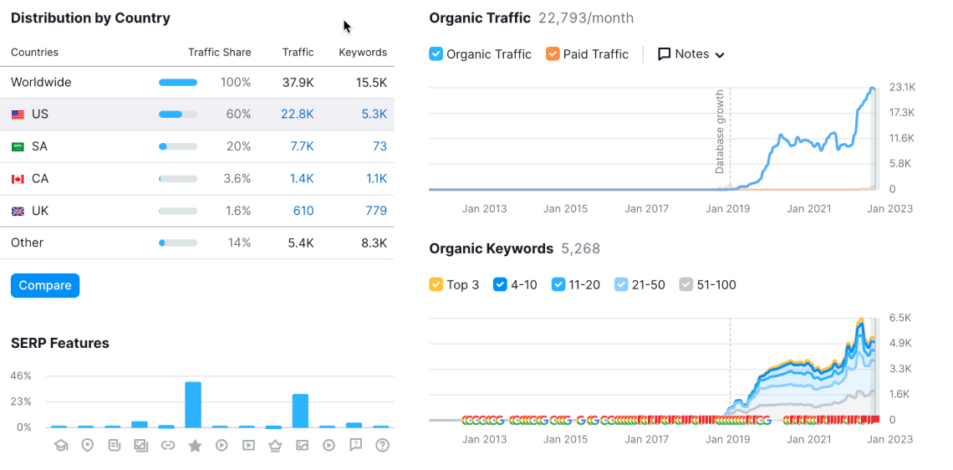The height and width of the screenshot is (470, 953).
Task: Click the Compare button
Action: tap(45, 286)
